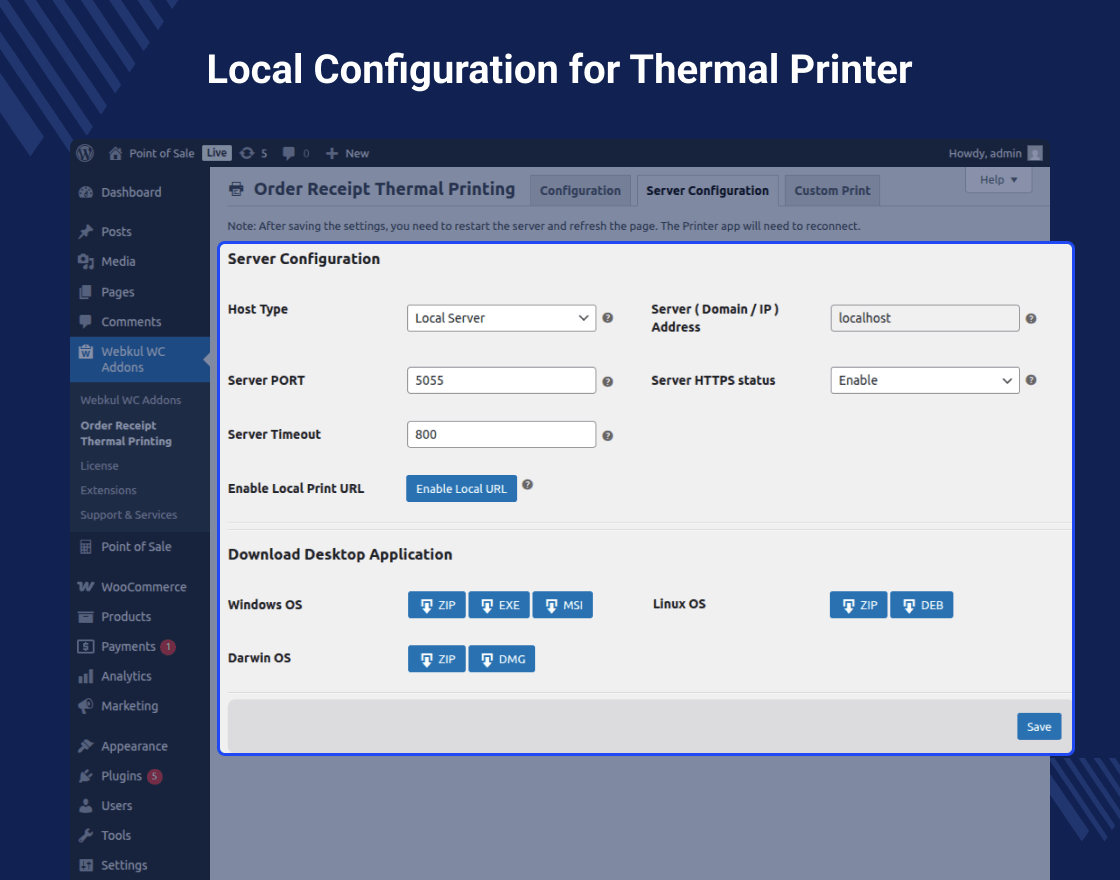Screen dimensions: 1120x880
Task: Click help icon next to Server Timeout
Action: click(x=607, y=435)
